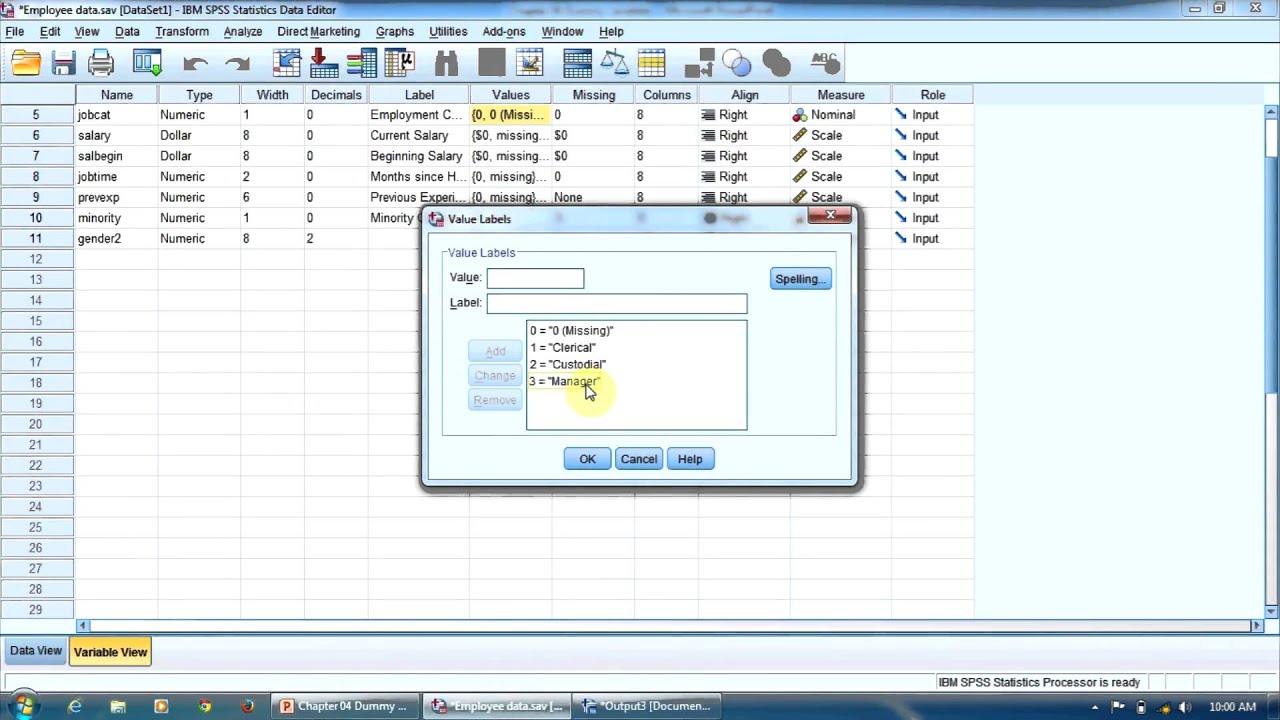
Task: Click the Use variable sets circles icon
Action: pos(737,65)
